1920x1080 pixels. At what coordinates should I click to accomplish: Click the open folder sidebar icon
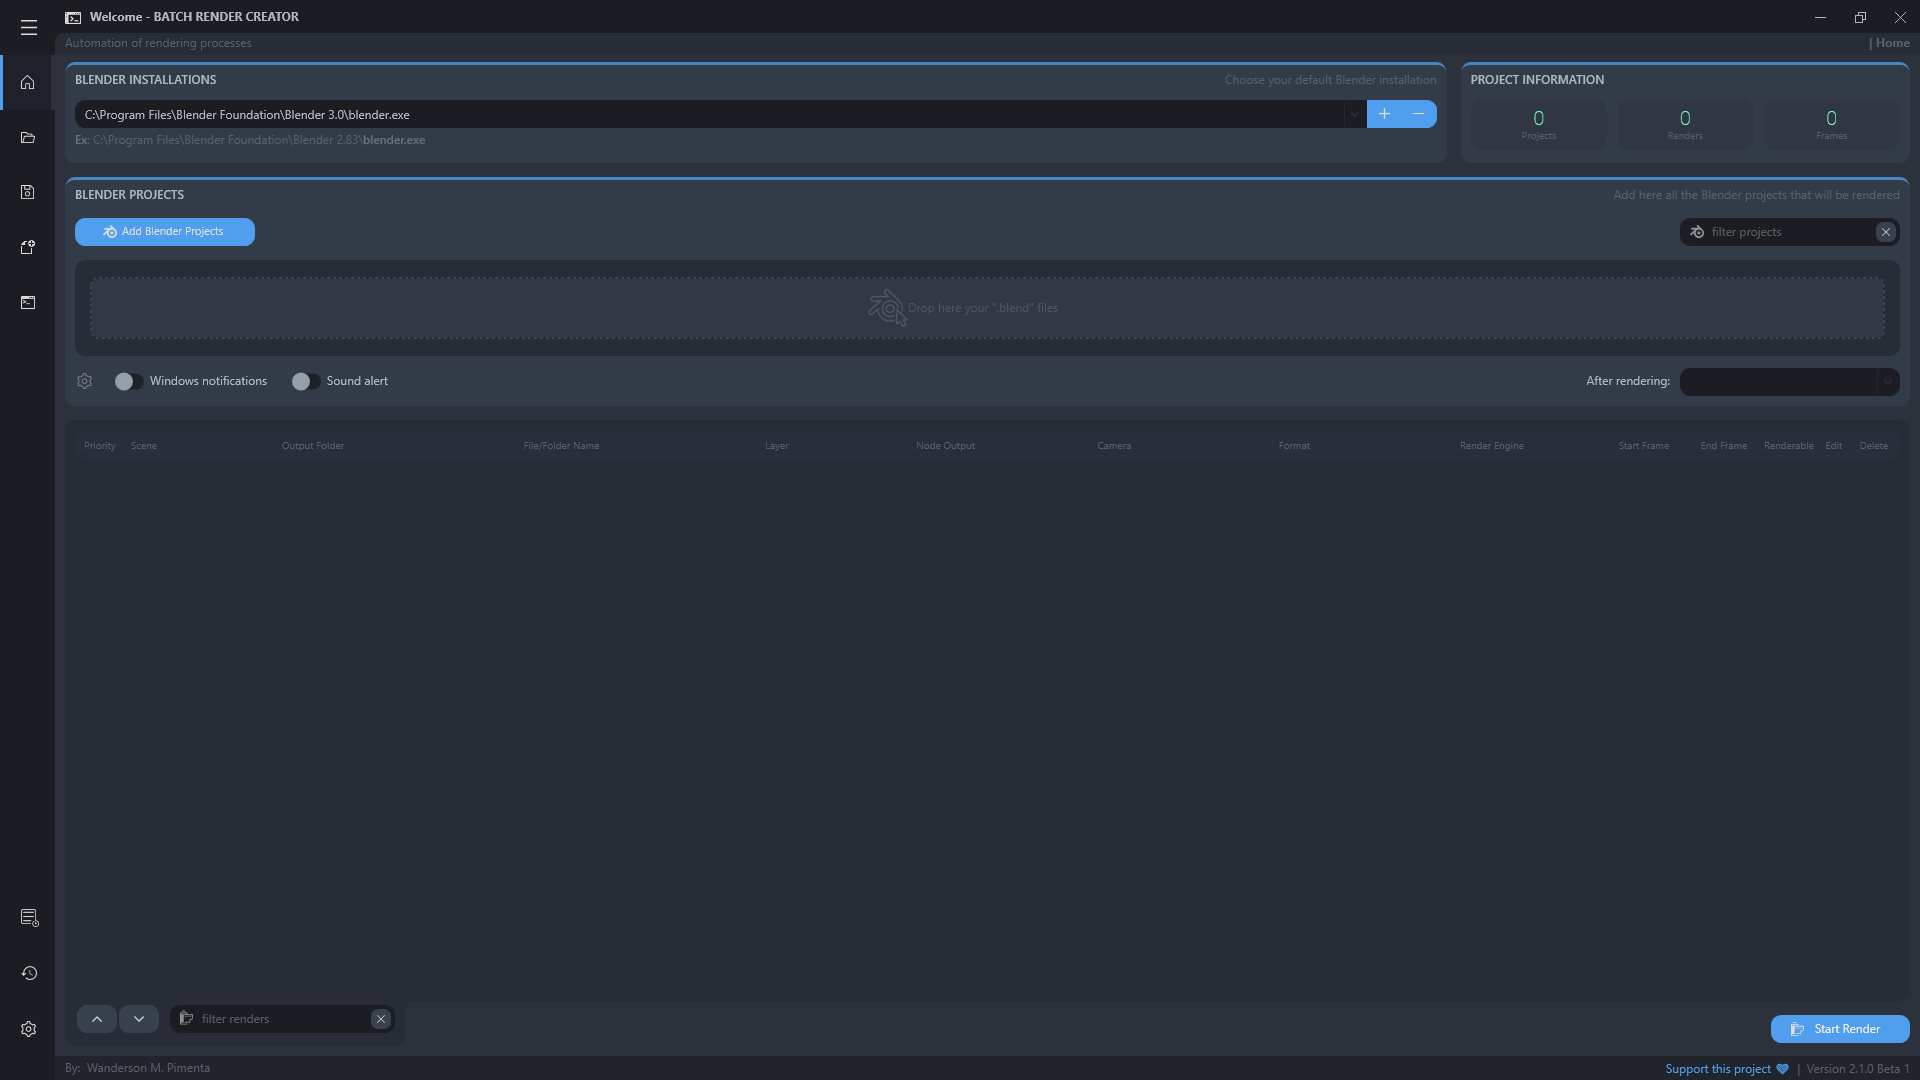[28, 138]
